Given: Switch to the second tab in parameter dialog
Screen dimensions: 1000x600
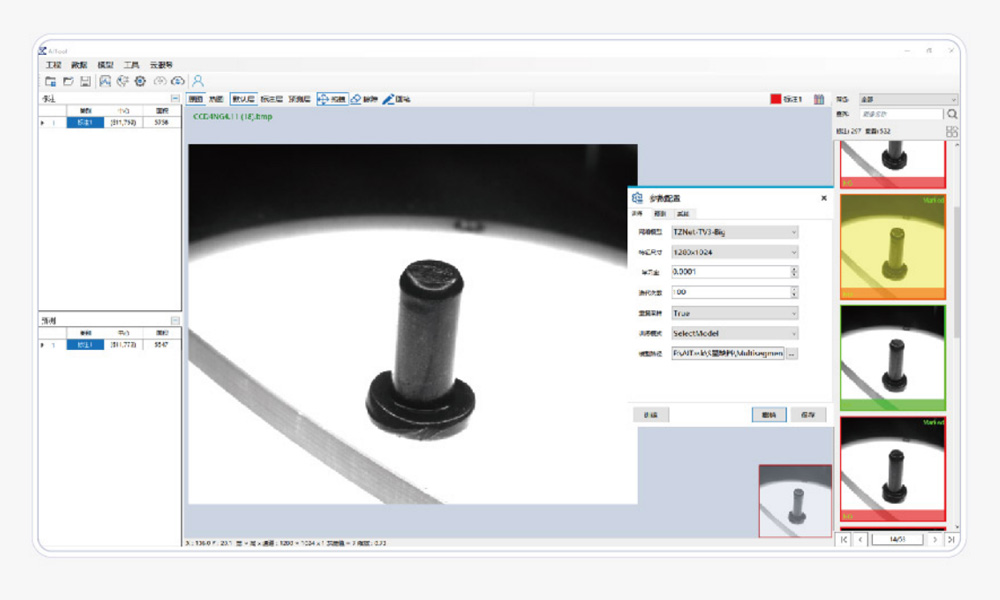Looking at the screenshot, I should click(659, 213).
